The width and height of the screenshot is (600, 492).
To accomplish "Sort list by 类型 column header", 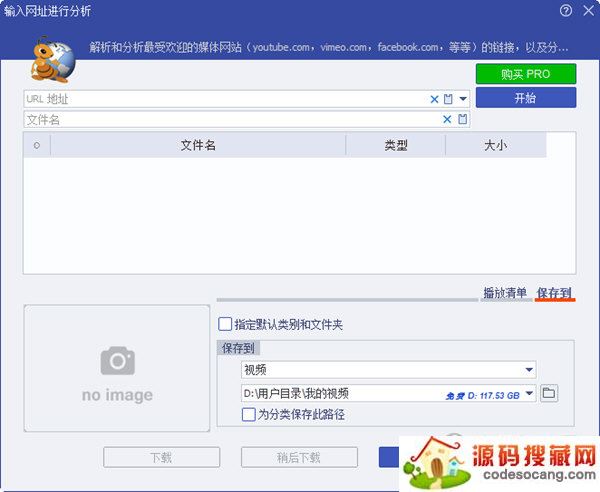I will click(x=396, y=145).
